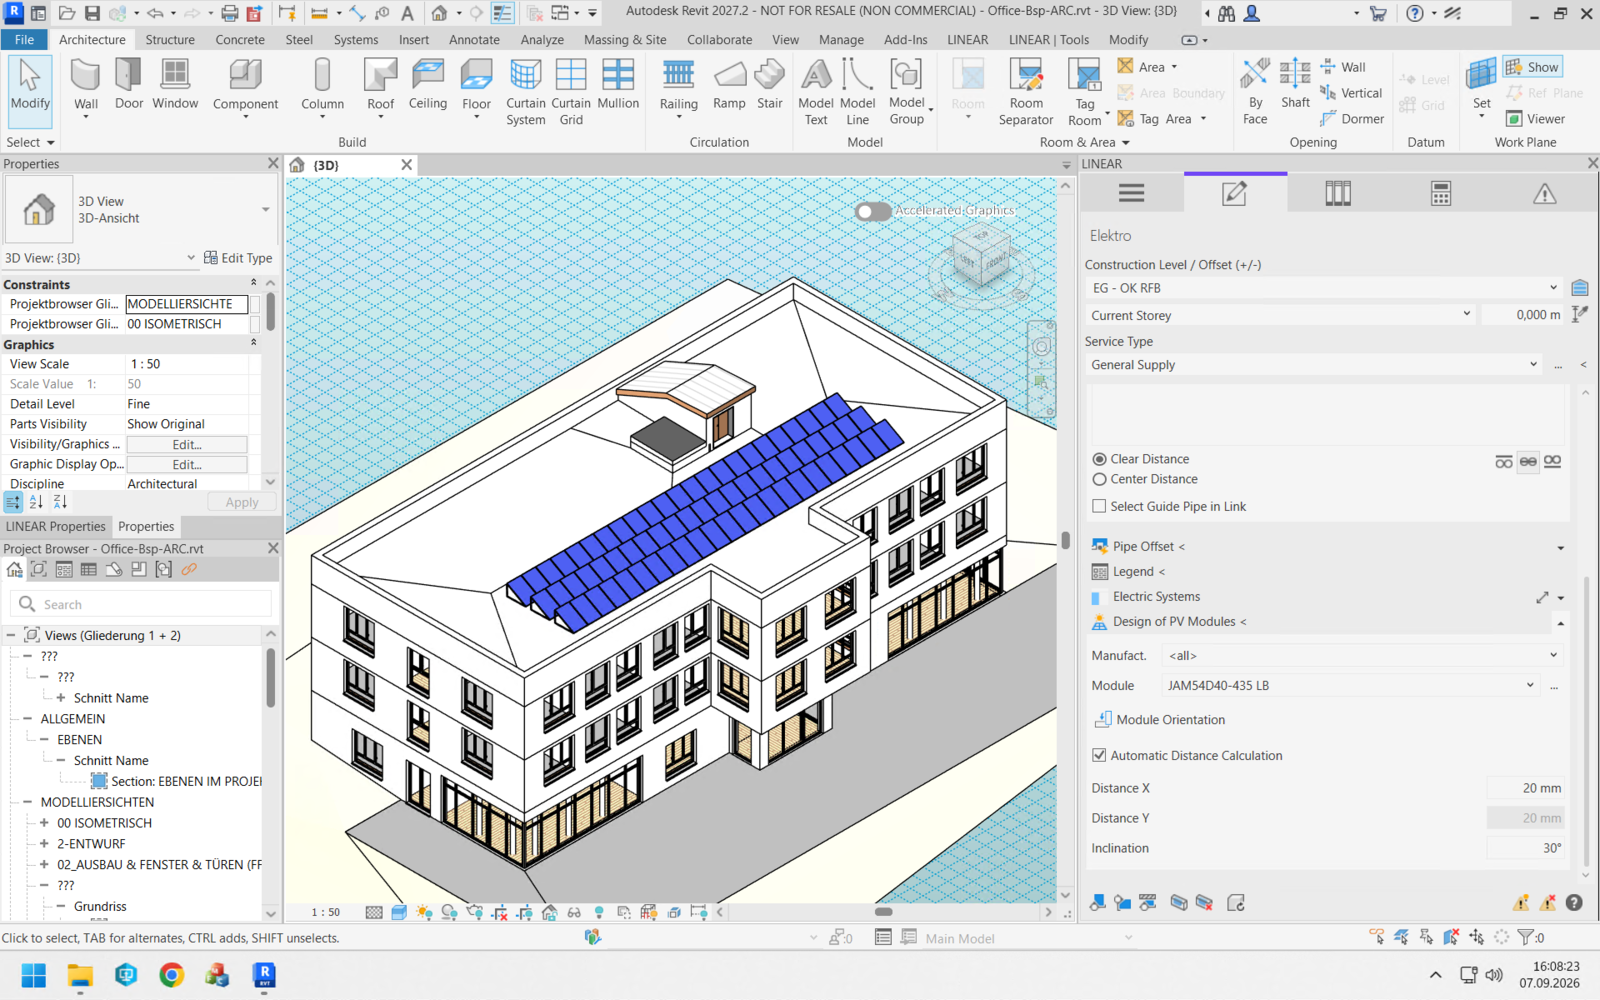Open LINEAR panel calculator icon tab
Image resolution: width=1600 pixels, height=1000 pixels.
tap(1441, 193)
